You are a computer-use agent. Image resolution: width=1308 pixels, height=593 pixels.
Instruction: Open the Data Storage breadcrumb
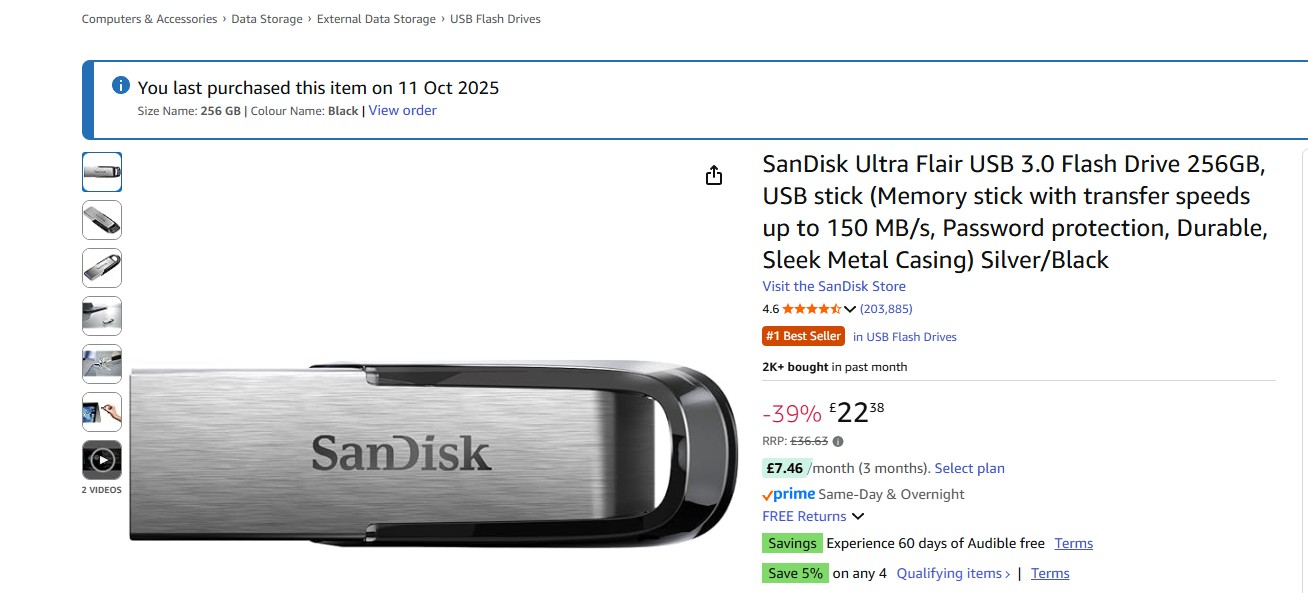click(x=267, y=19)
